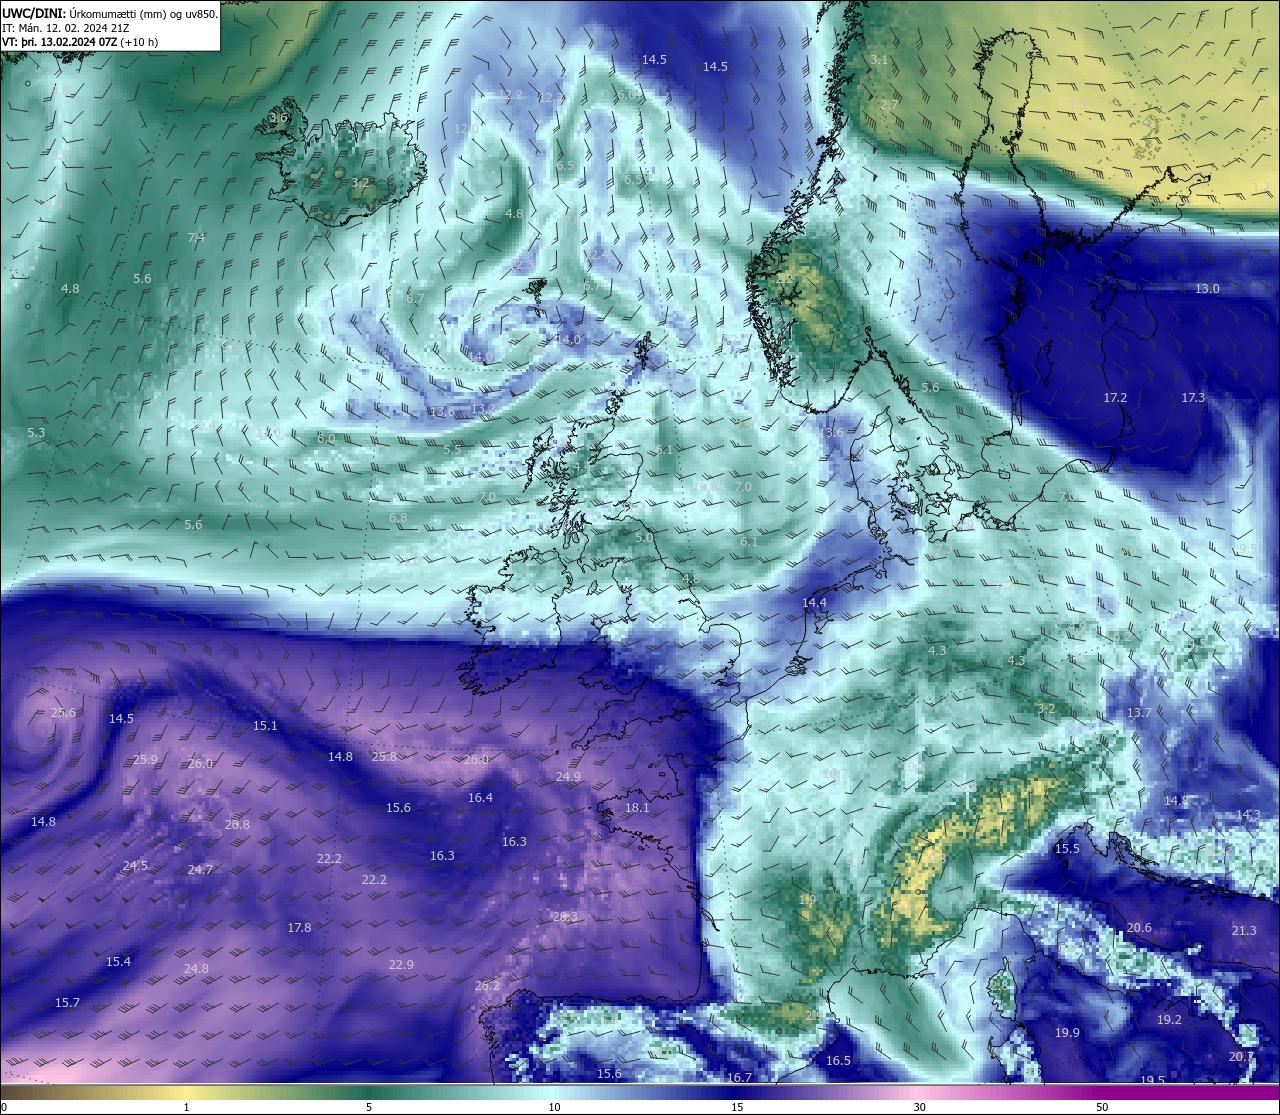Click the 14.4 value near the Netherlands coast

(814, 602)
